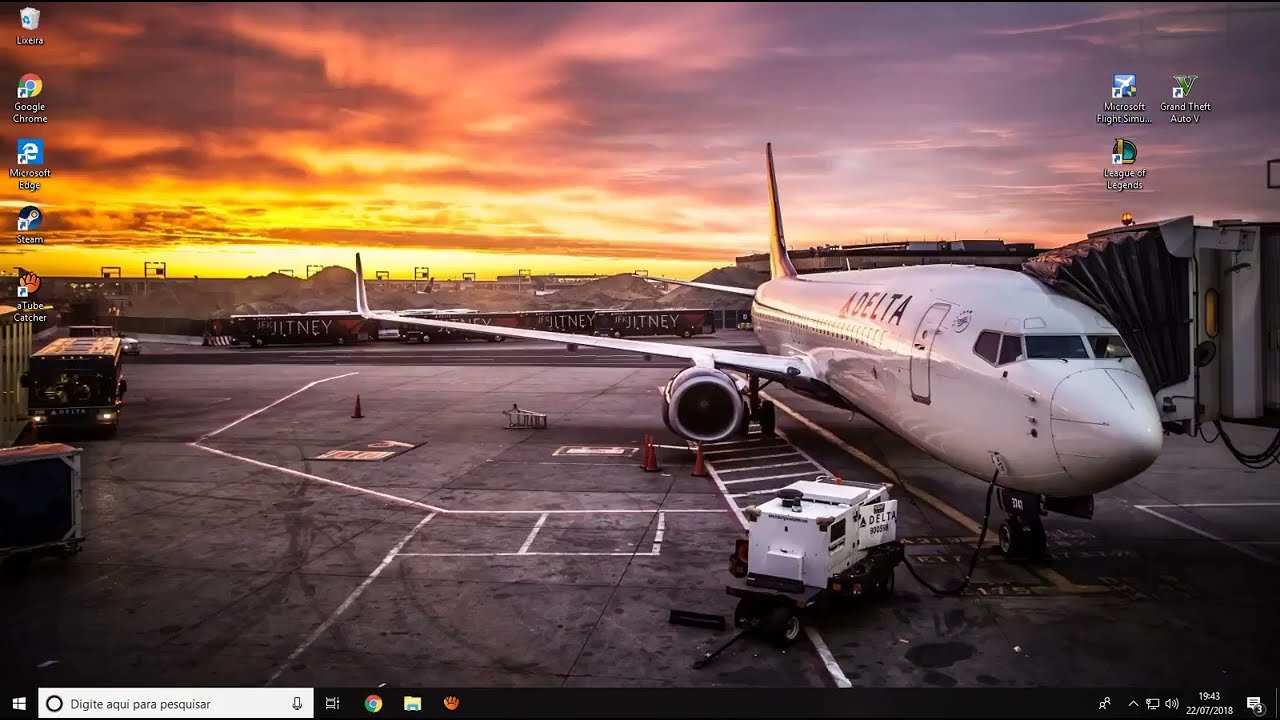This screenshot has height=720, width=1280.
Task: Open the network status tray icon
Action: [1153, 704]
